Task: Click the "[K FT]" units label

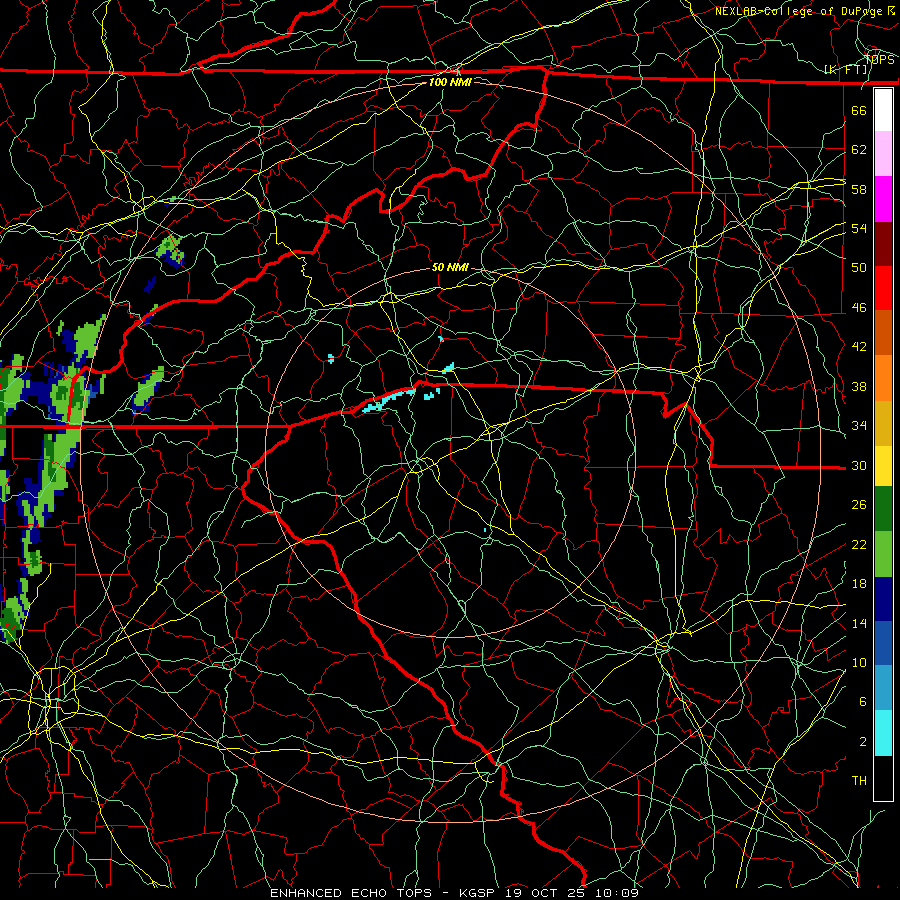Action: pos(845,70)
